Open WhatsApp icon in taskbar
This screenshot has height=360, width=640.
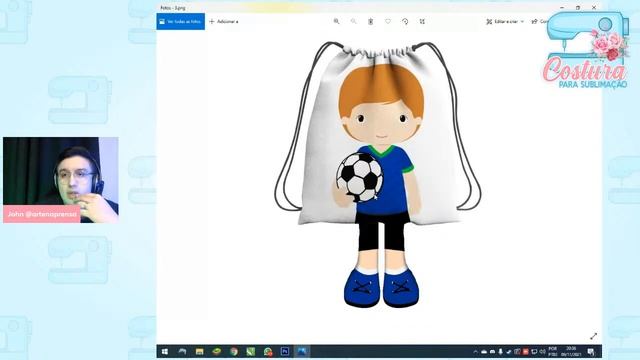(268, 351)
